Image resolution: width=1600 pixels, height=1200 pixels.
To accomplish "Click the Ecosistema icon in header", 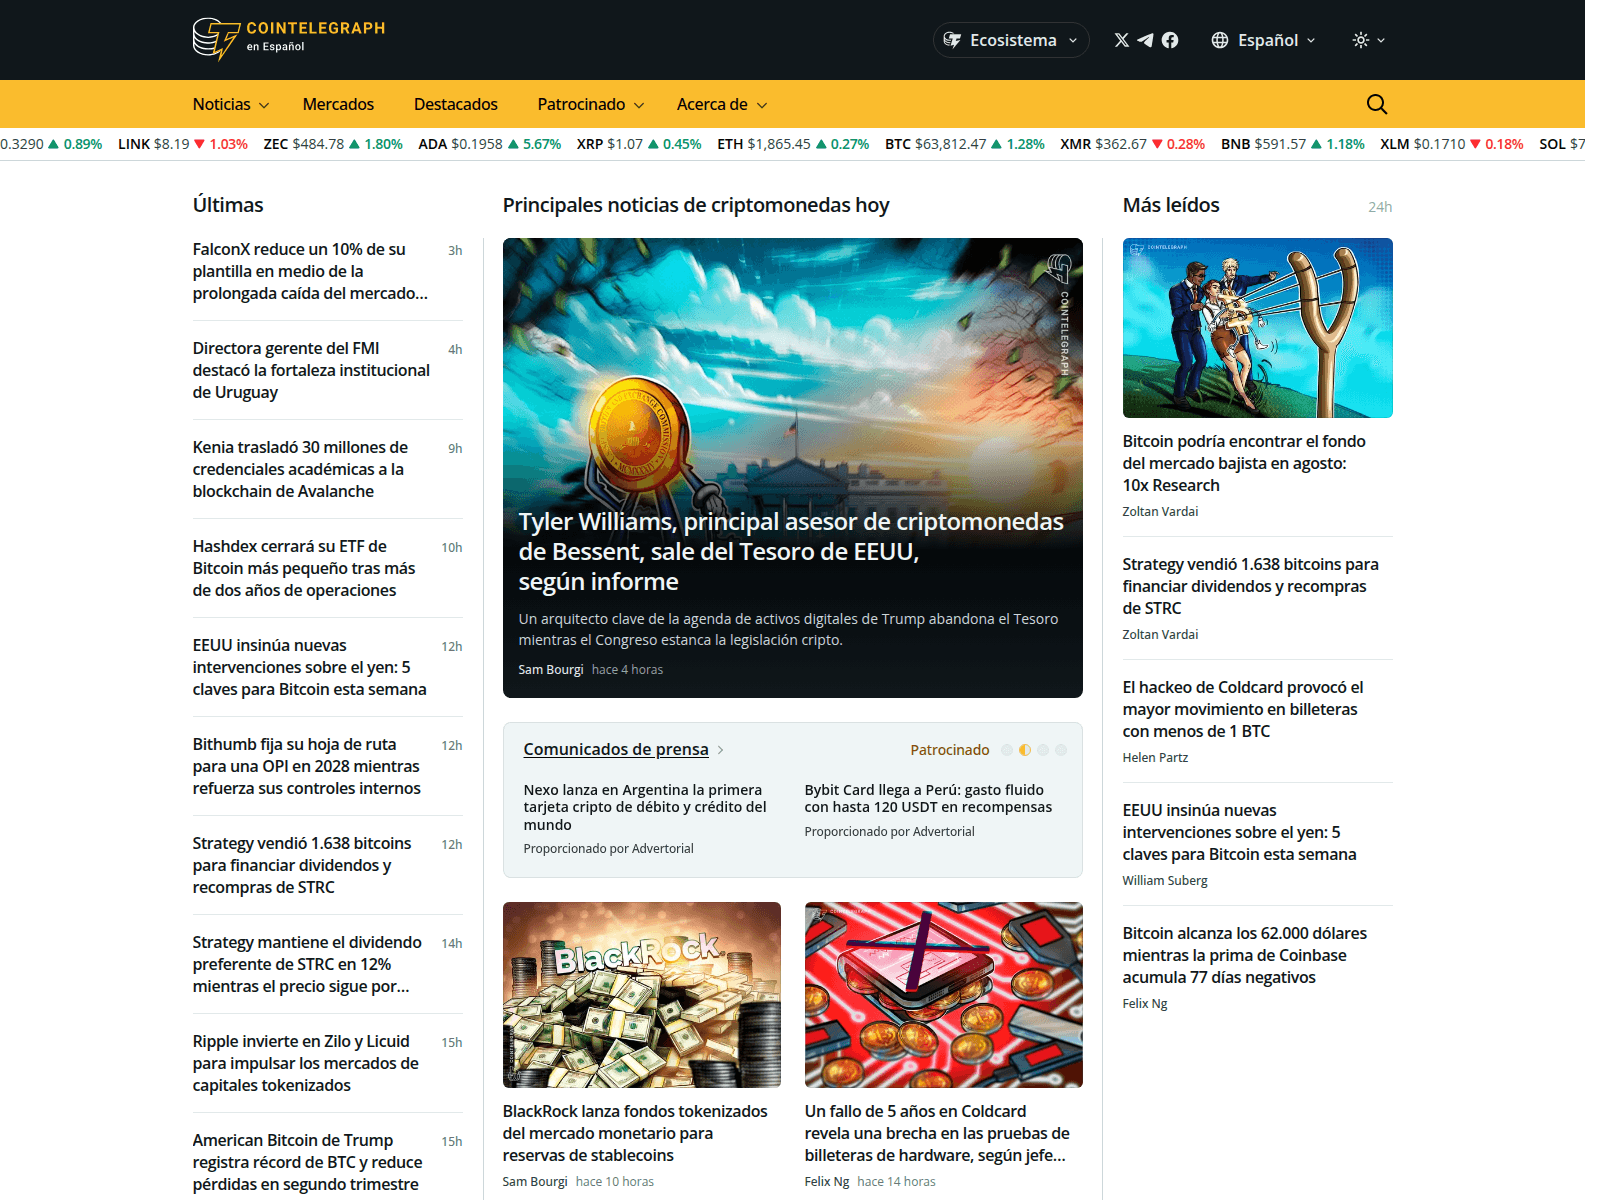I will pos(953,40).
